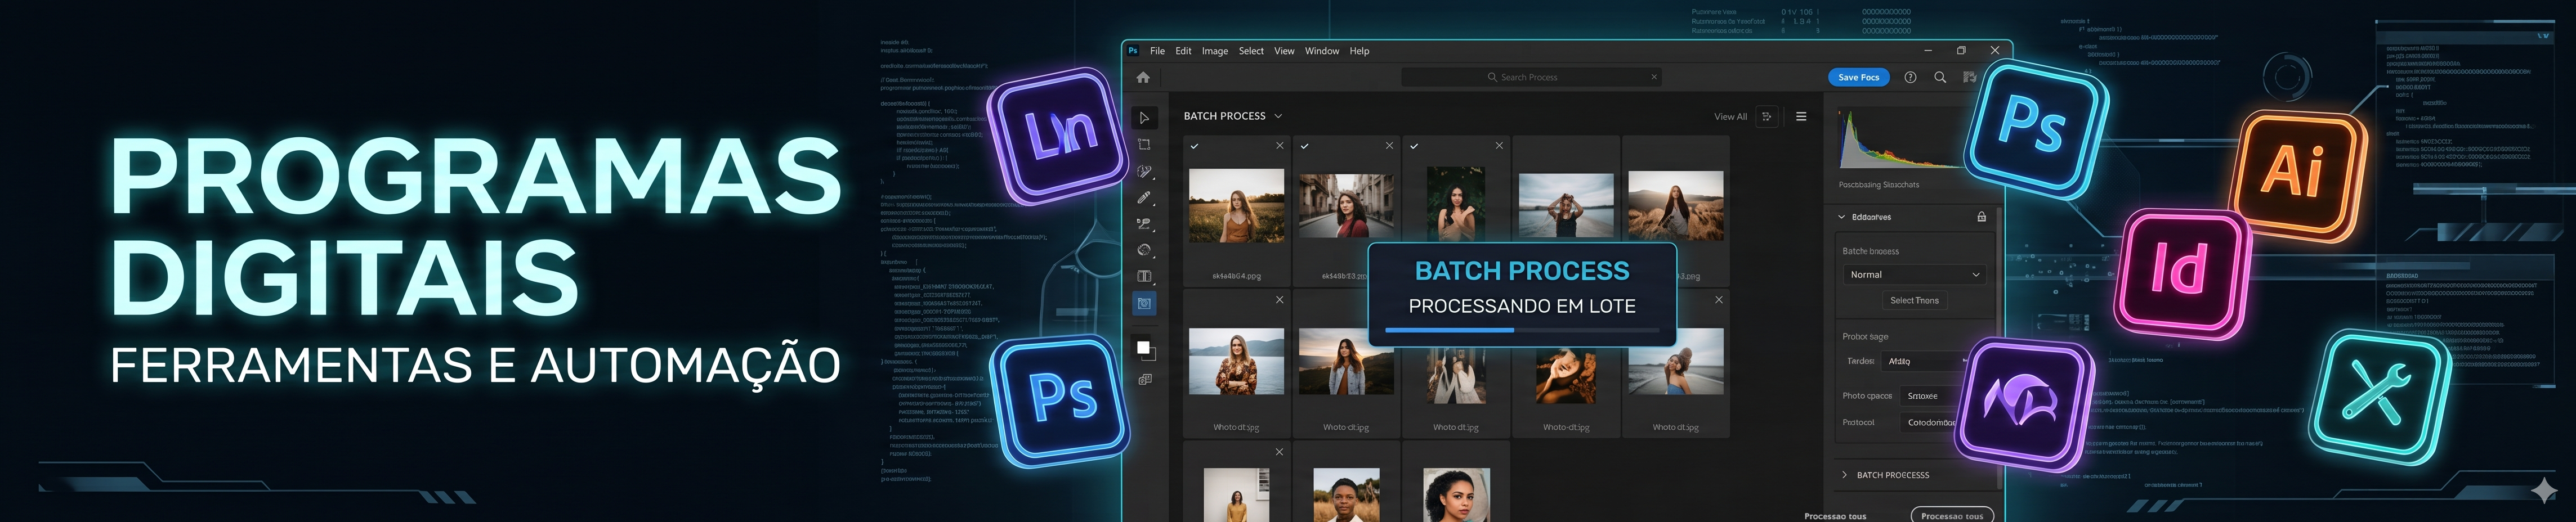Open the Help menu

(1359, 51)
